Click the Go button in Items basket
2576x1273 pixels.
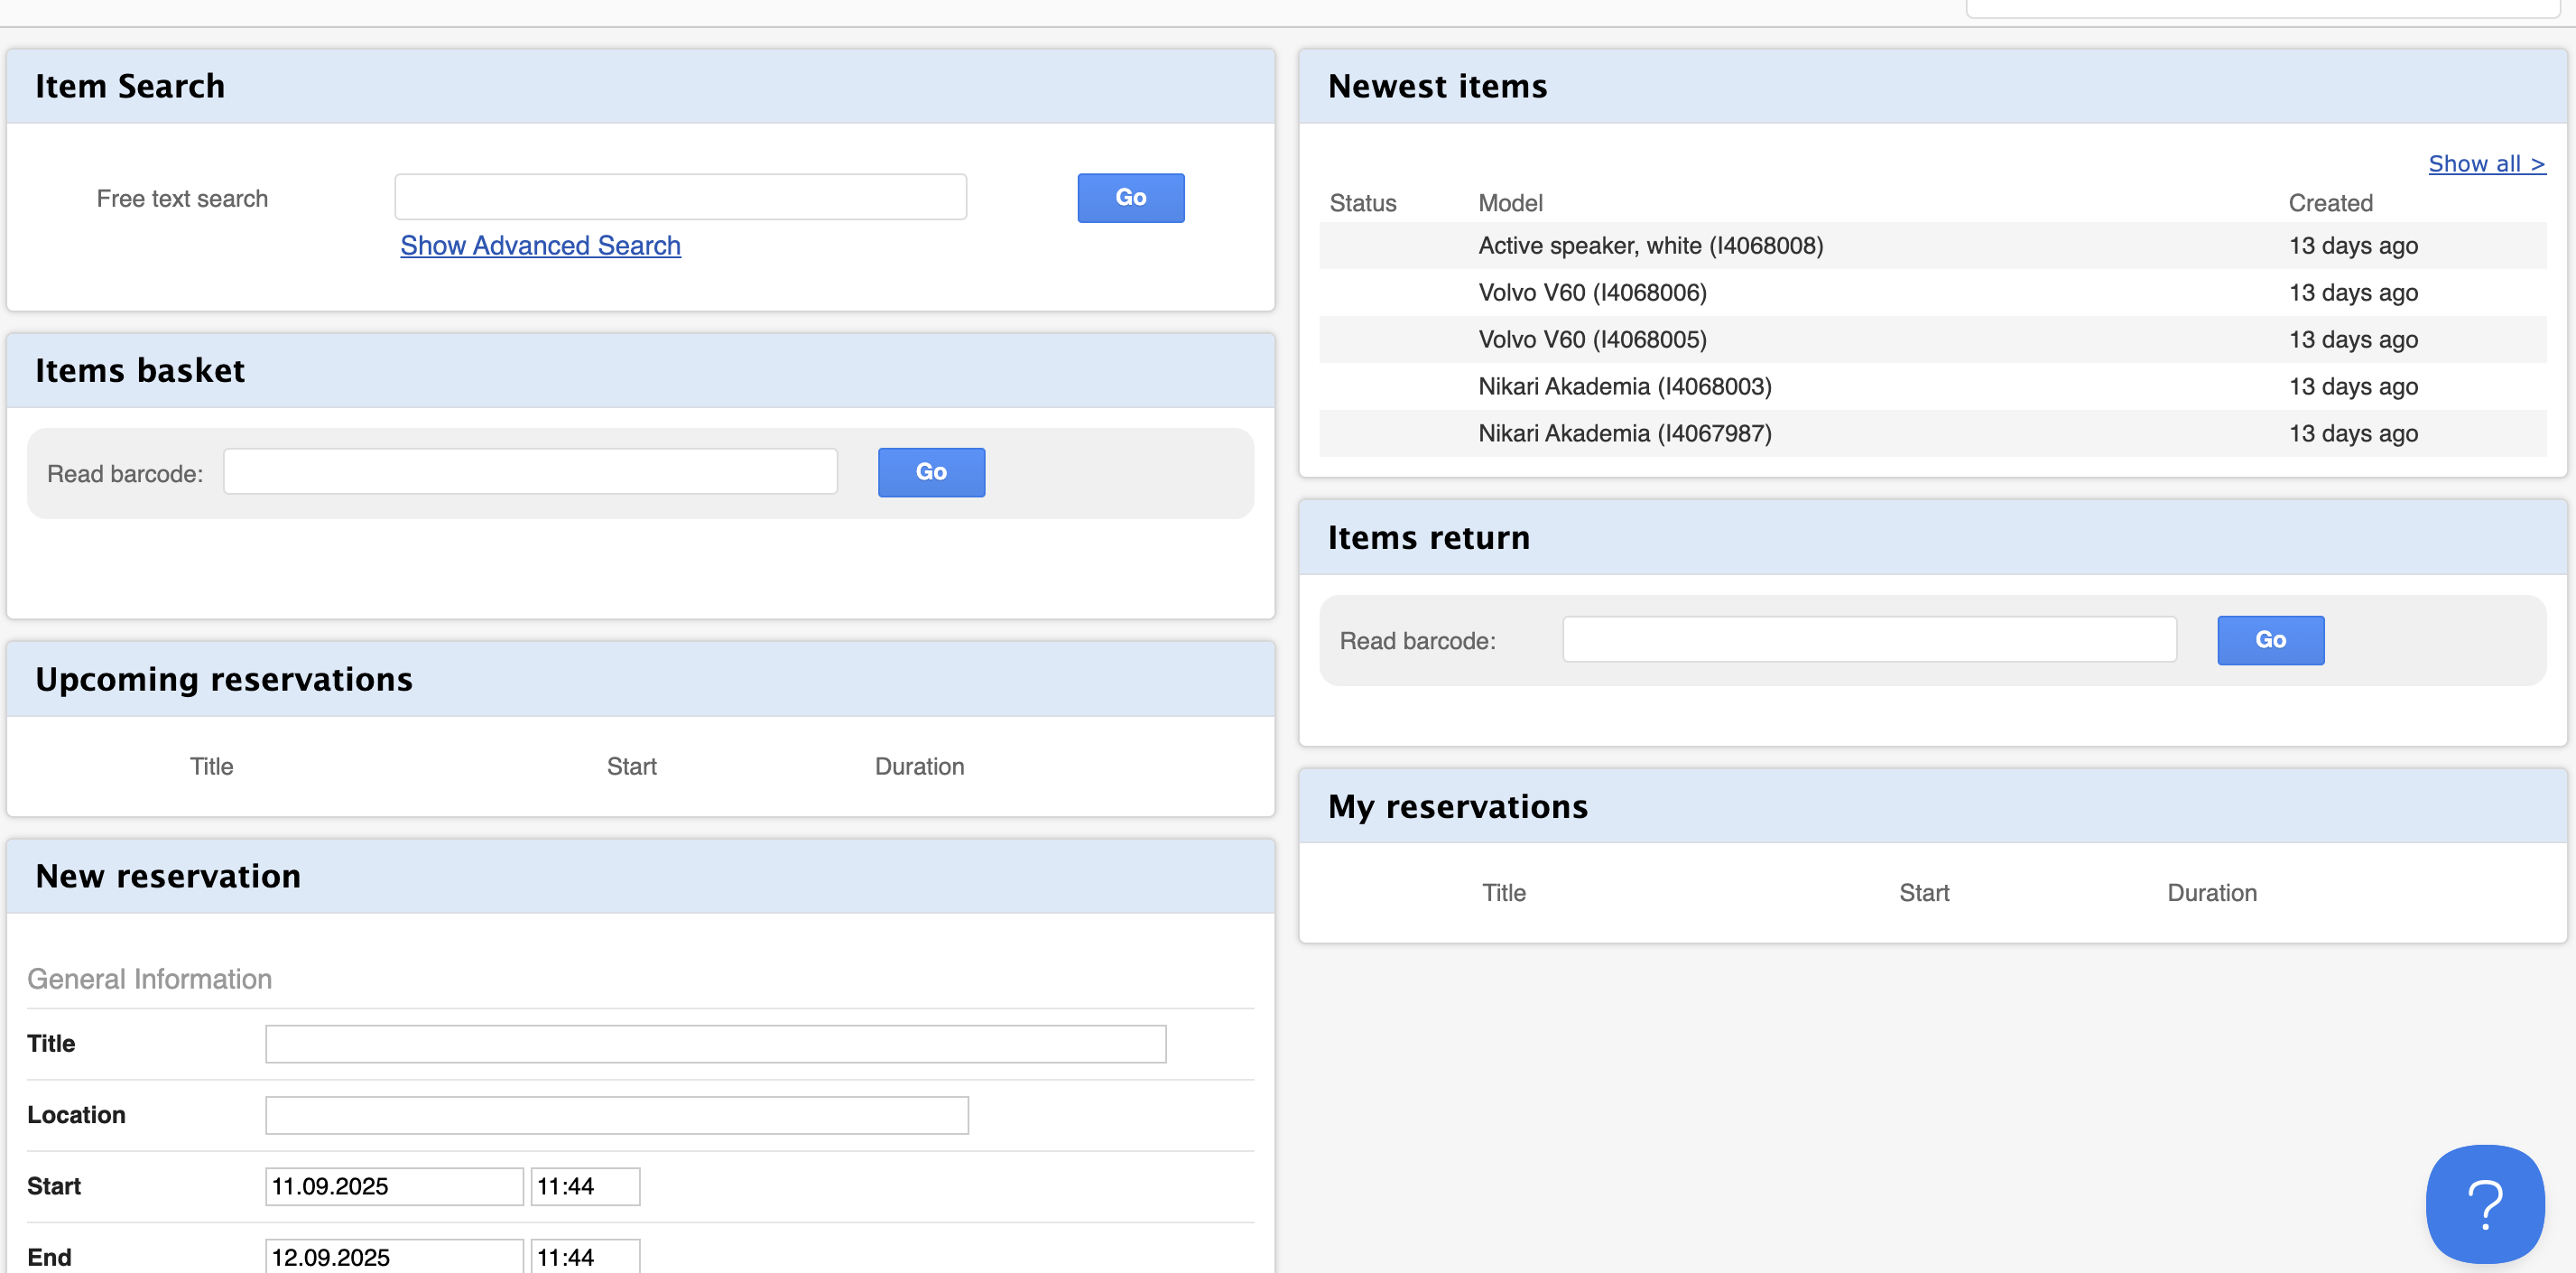coord(931,472)
